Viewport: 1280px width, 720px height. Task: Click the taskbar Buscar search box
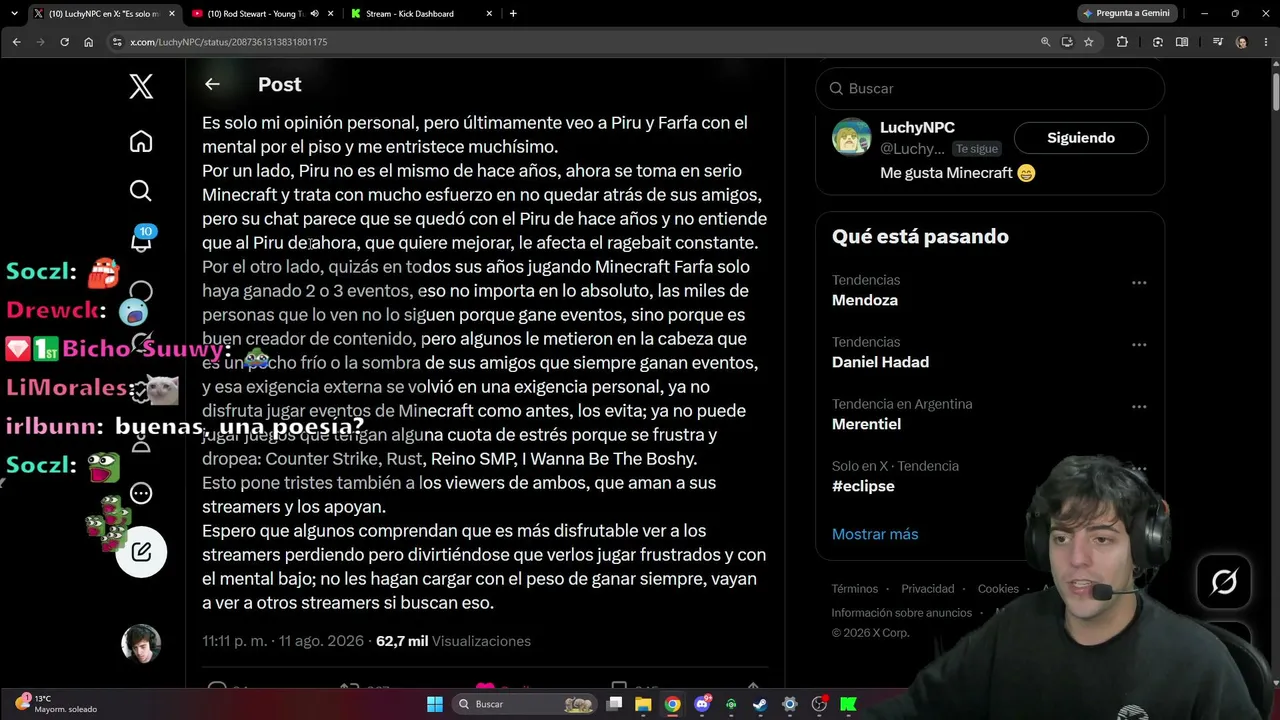click(523, 704)
